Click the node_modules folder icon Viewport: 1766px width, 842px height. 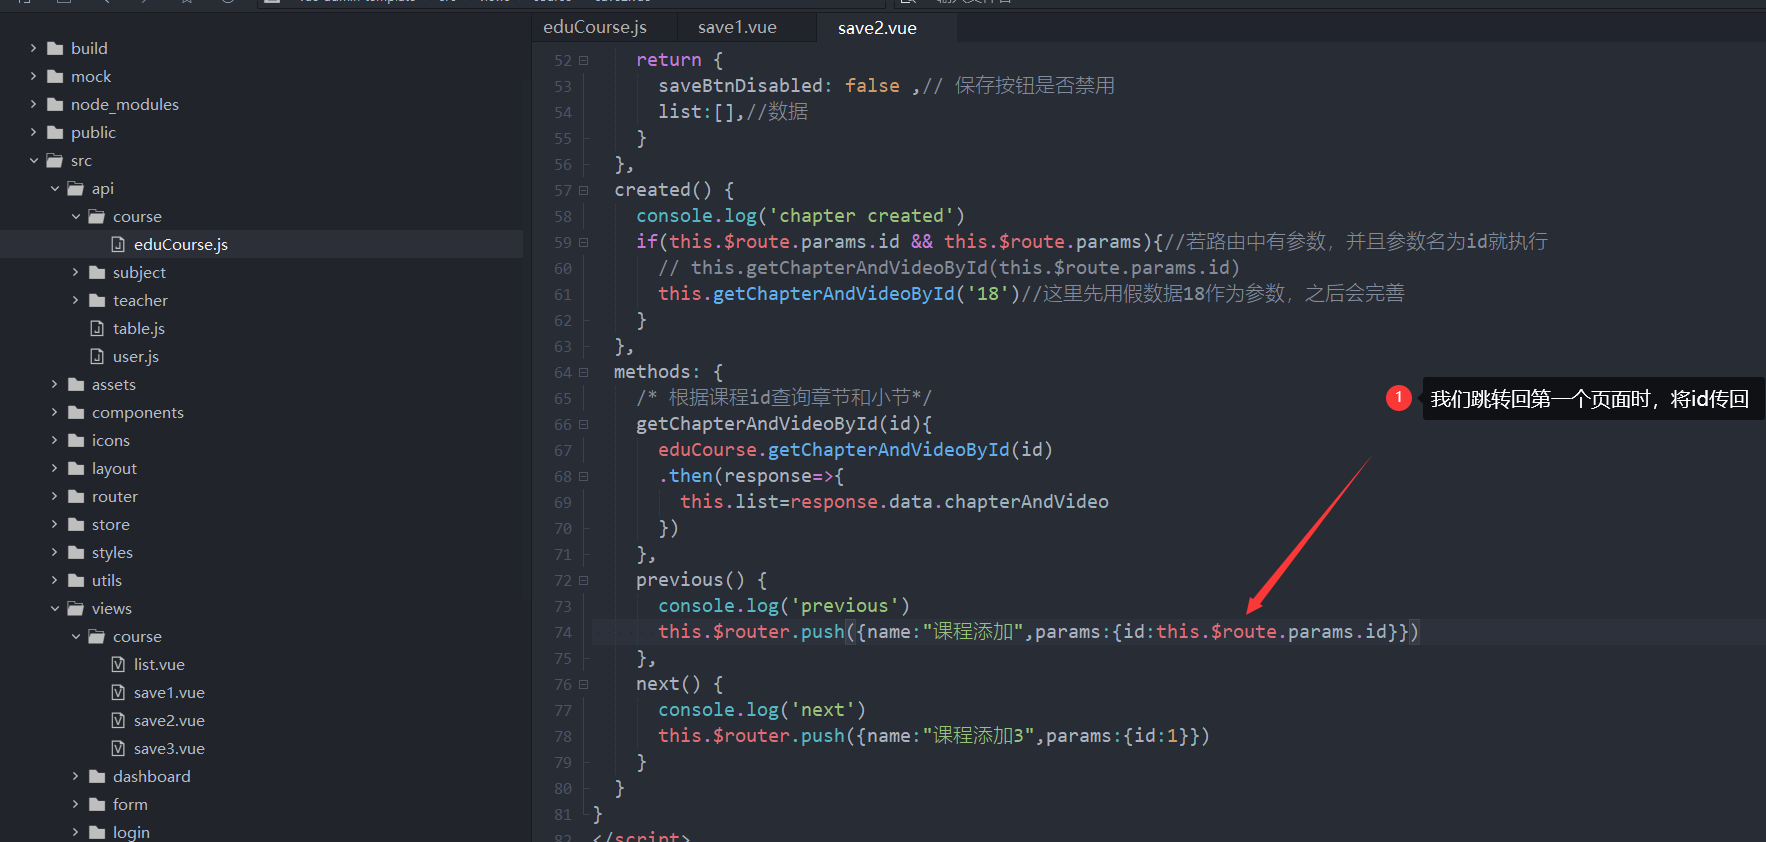point(55,104)
